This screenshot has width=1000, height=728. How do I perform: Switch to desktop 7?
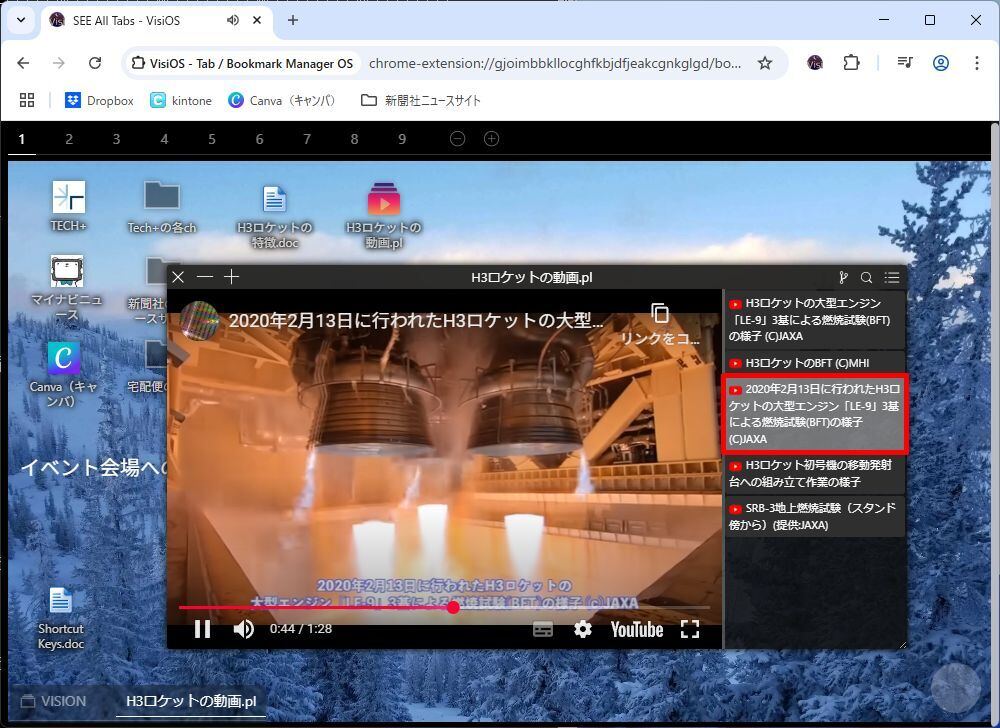307,139
